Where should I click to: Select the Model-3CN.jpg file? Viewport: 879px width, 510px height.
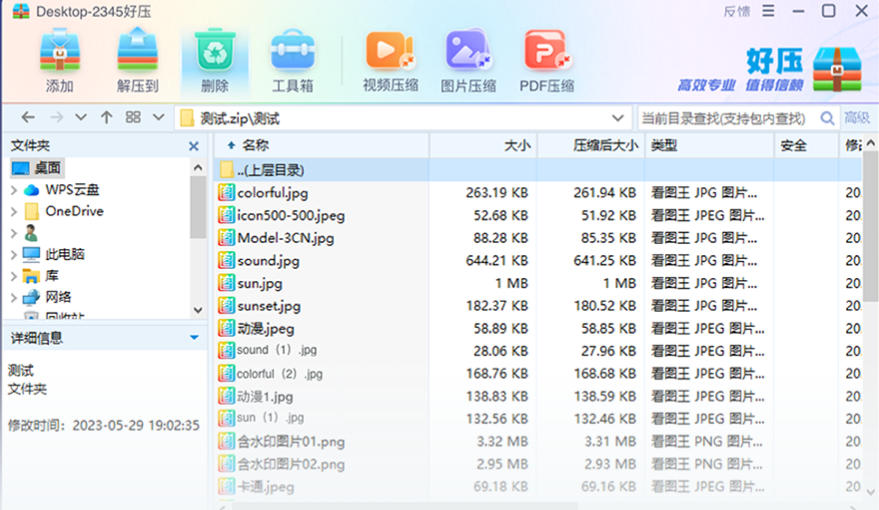pos(285,238)
